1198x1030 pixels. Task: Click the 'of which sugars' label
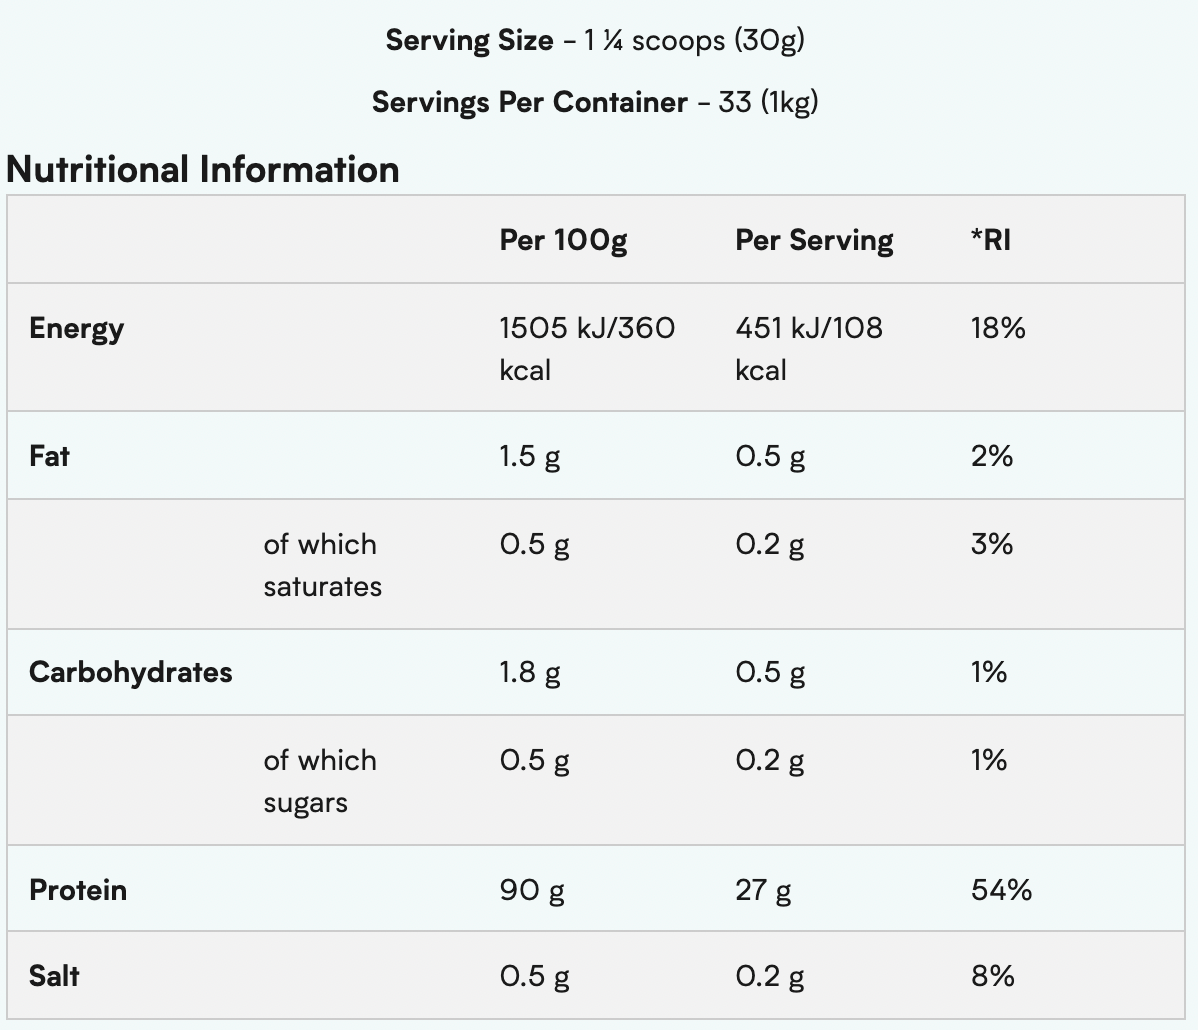coord(320,781)
